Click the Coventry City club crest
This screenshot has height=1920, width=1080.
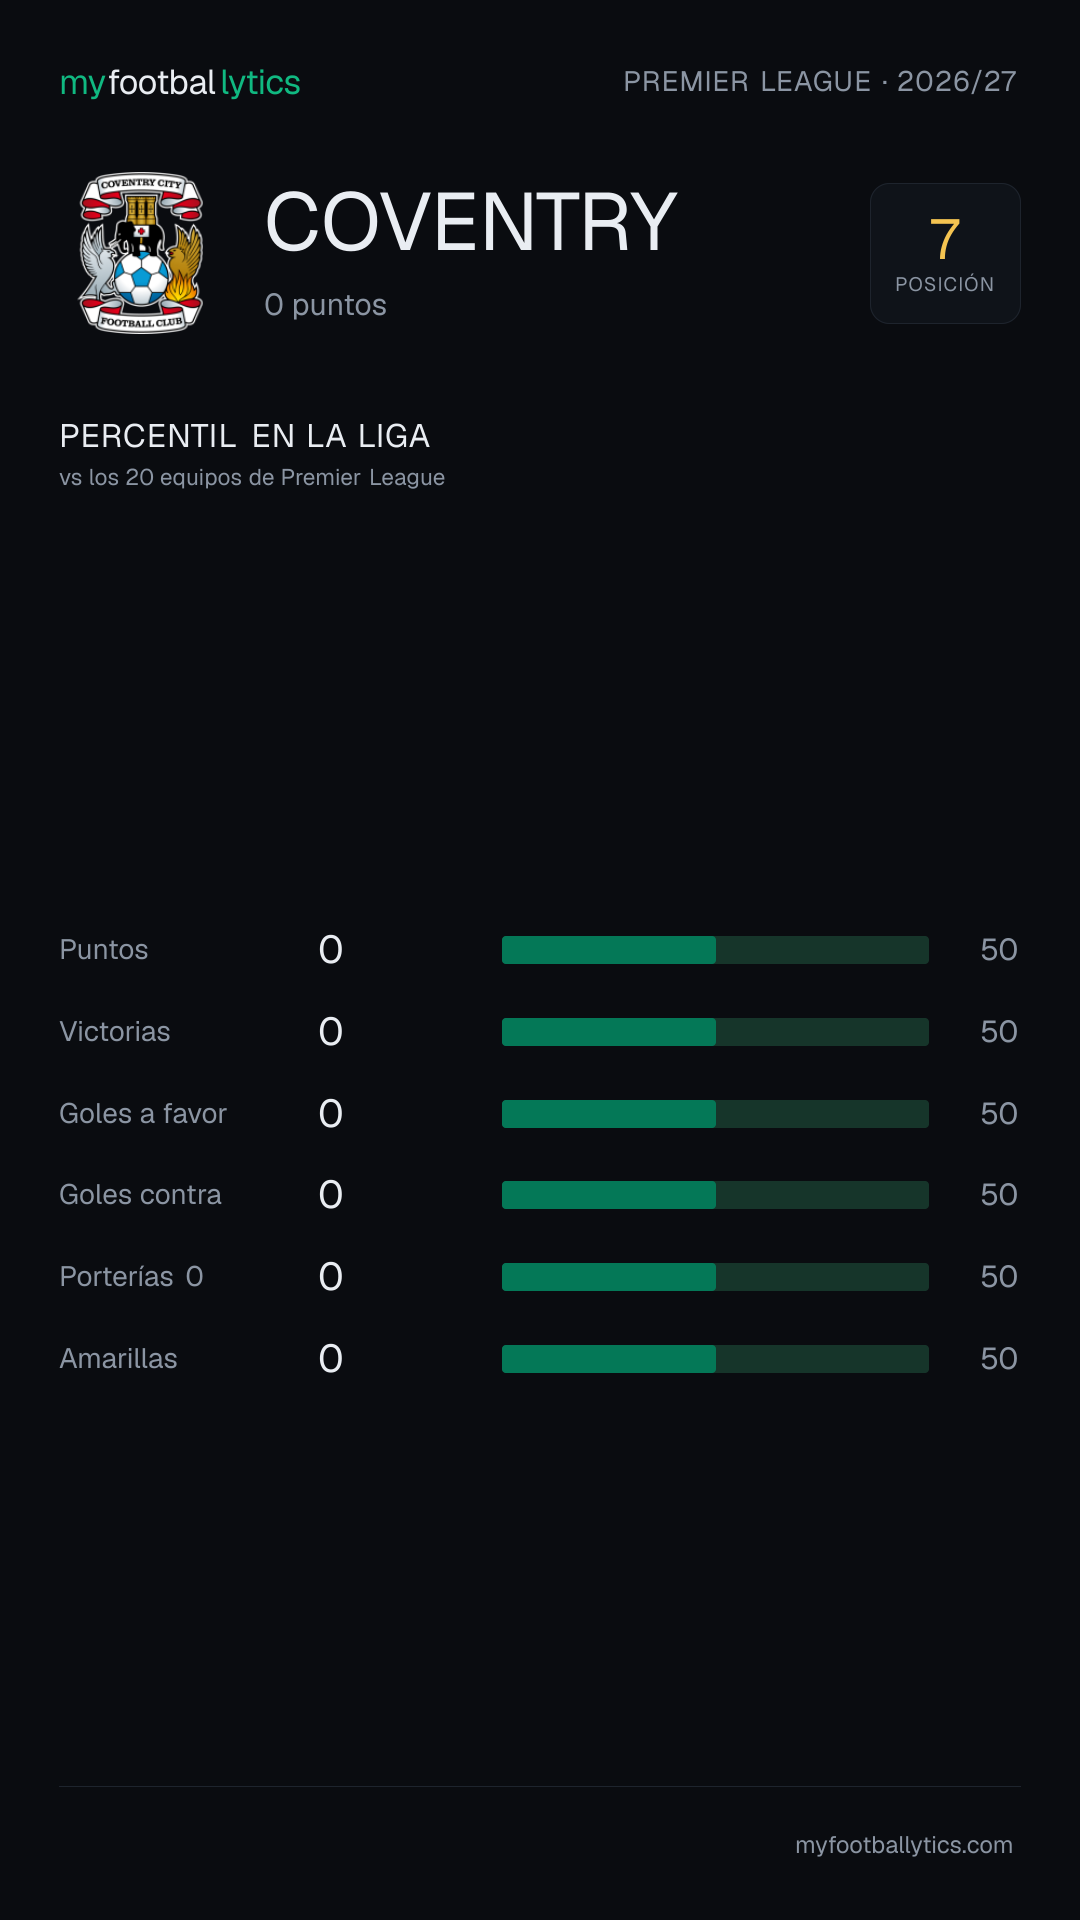point(141,253)
